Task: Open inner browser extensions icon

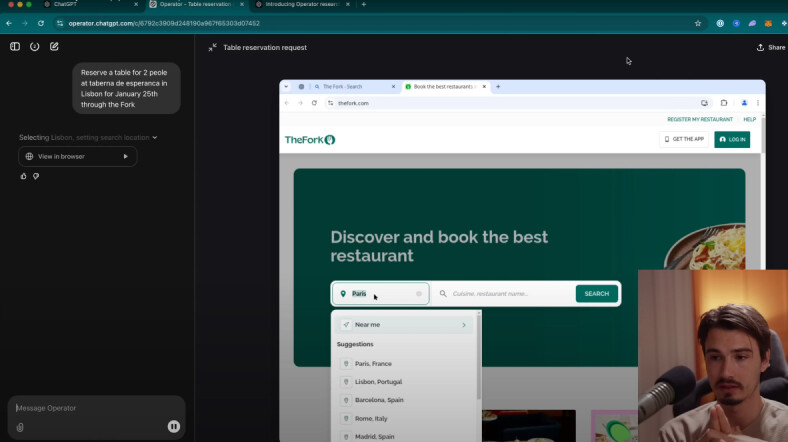Action: [x=724, y=103]
